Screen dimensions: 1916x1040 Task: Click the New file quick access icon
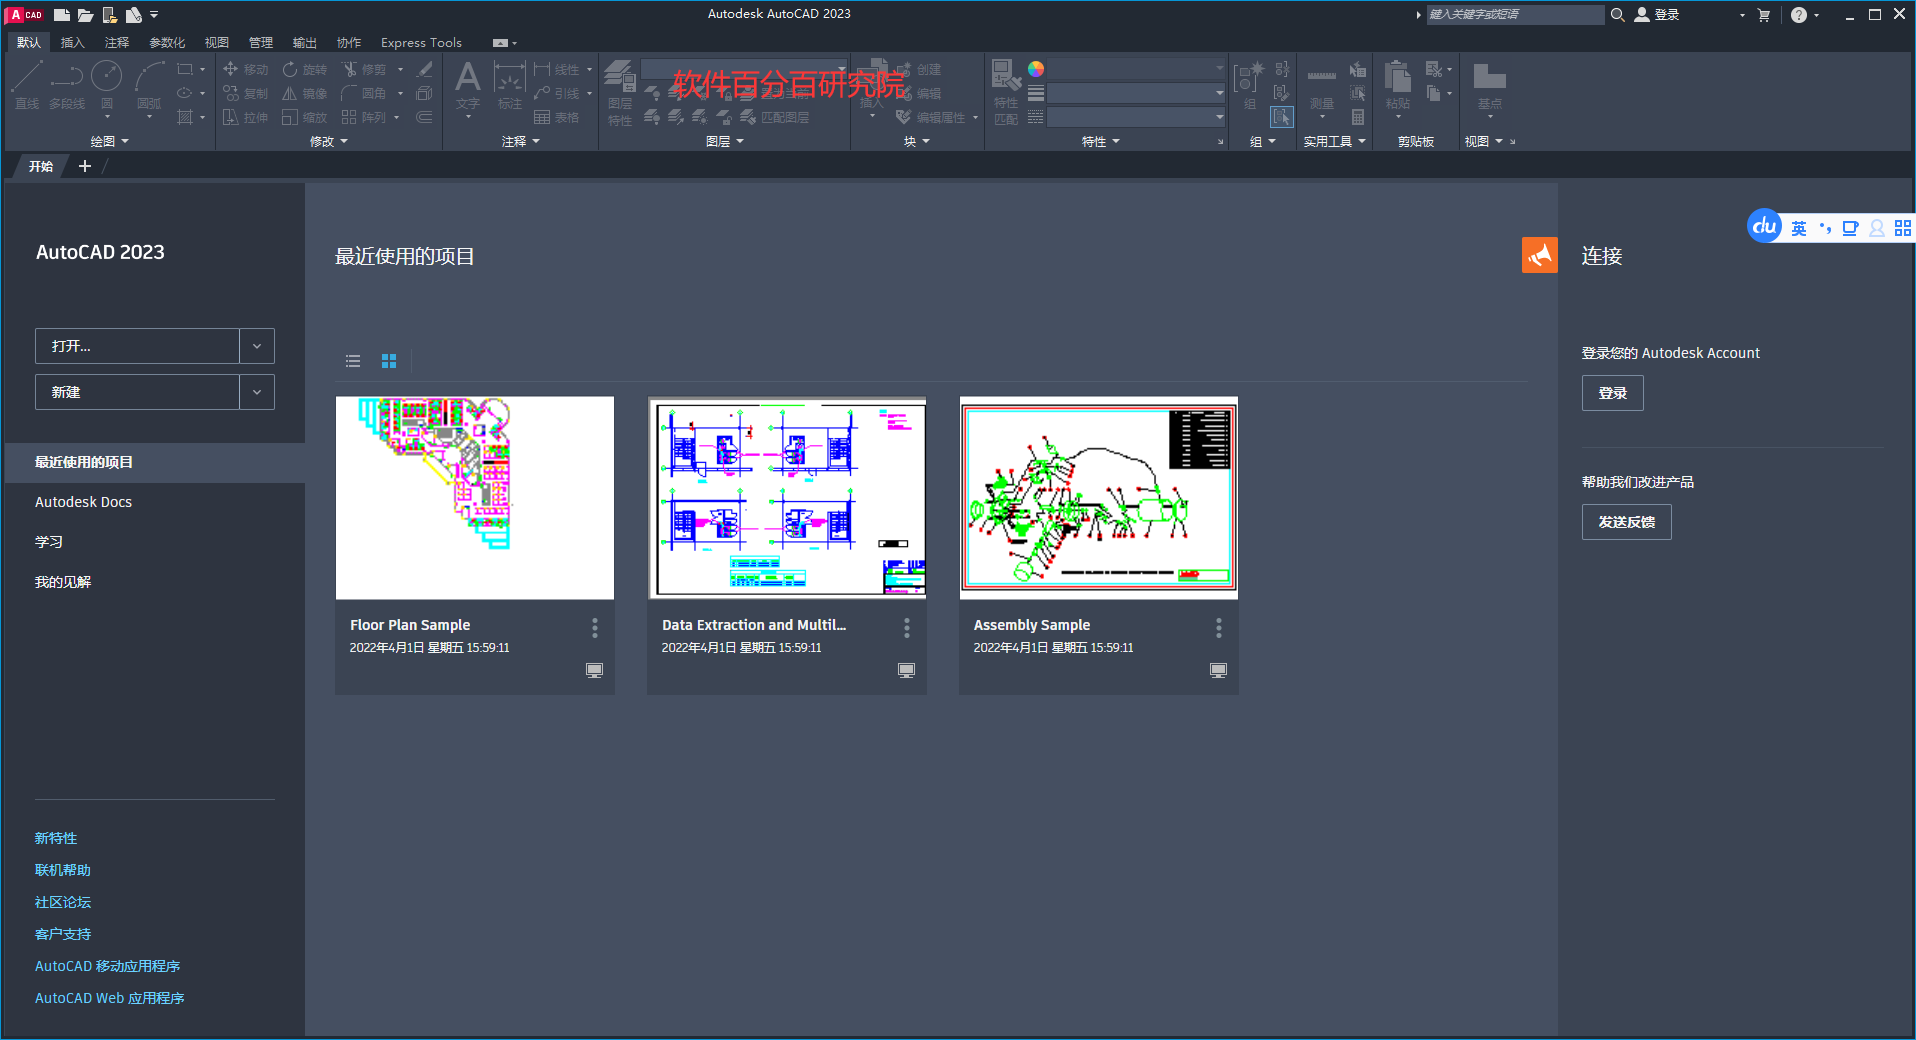(62, 15)
